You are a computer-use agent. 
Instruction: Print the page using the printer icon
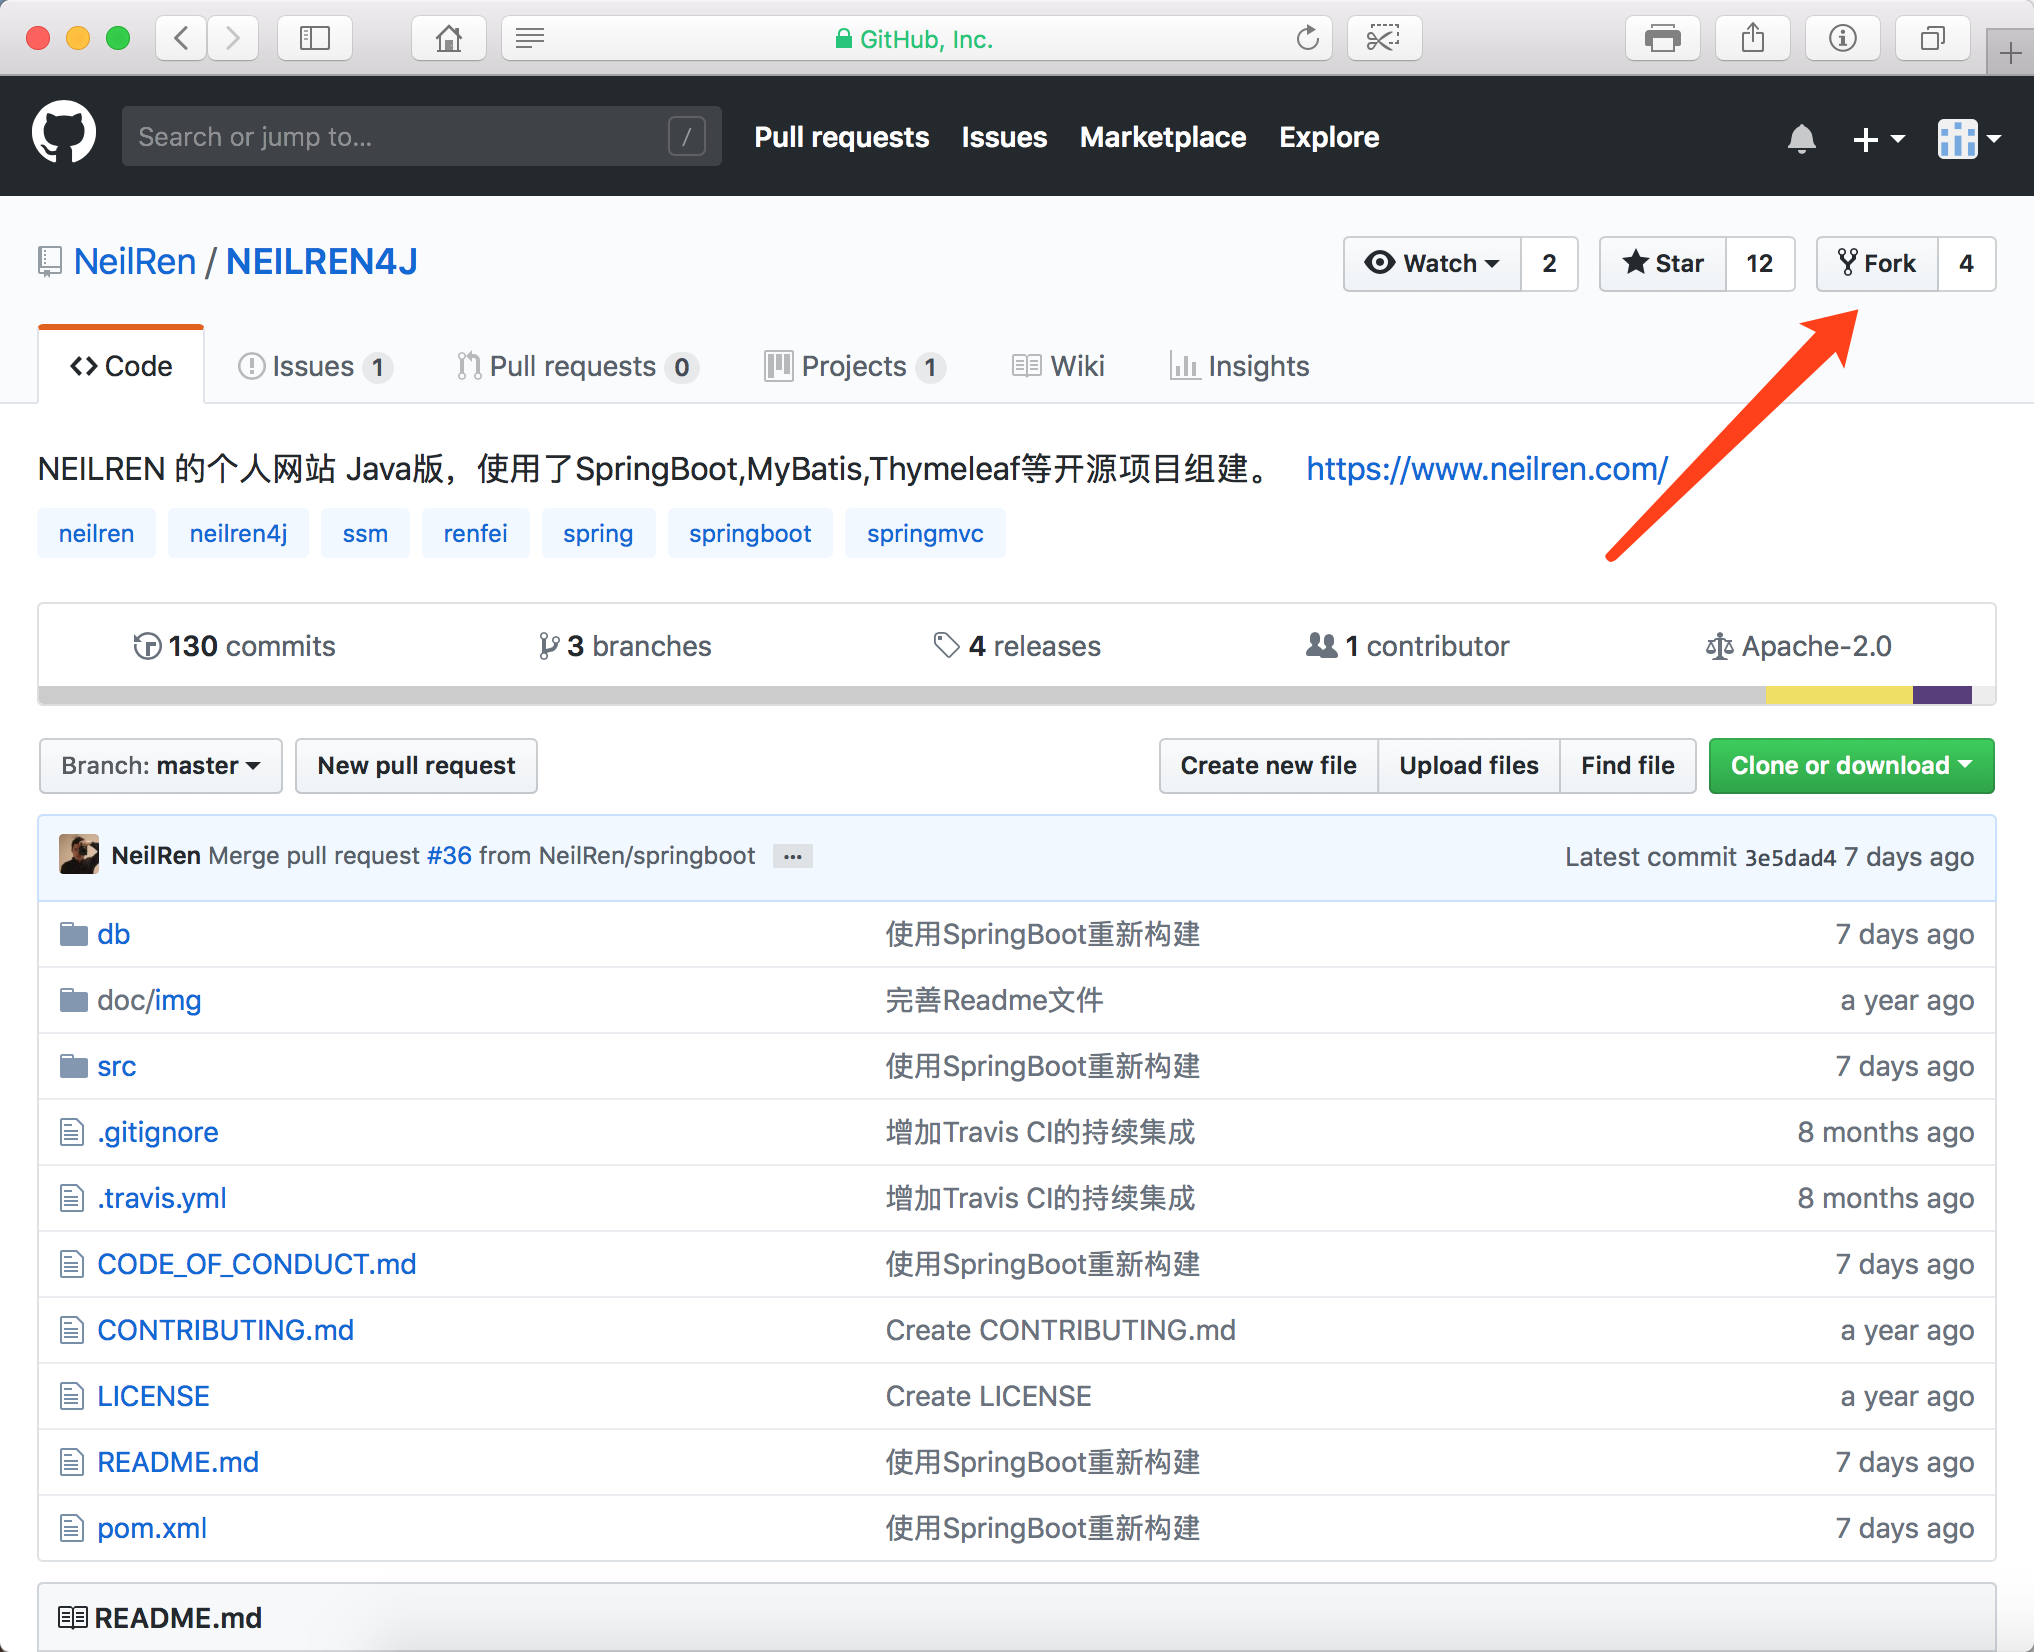(1663, 39)
